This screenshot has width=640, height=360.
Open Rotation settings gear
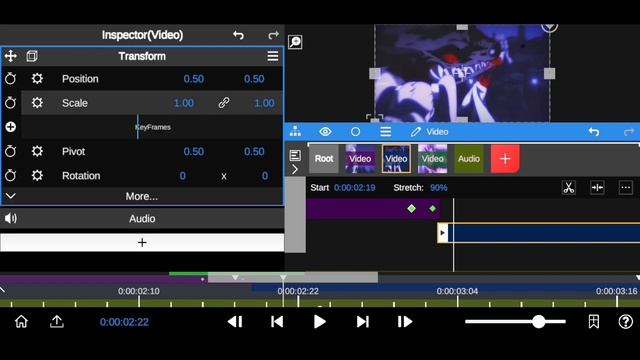pyautogui.click(x=37, y=176)
